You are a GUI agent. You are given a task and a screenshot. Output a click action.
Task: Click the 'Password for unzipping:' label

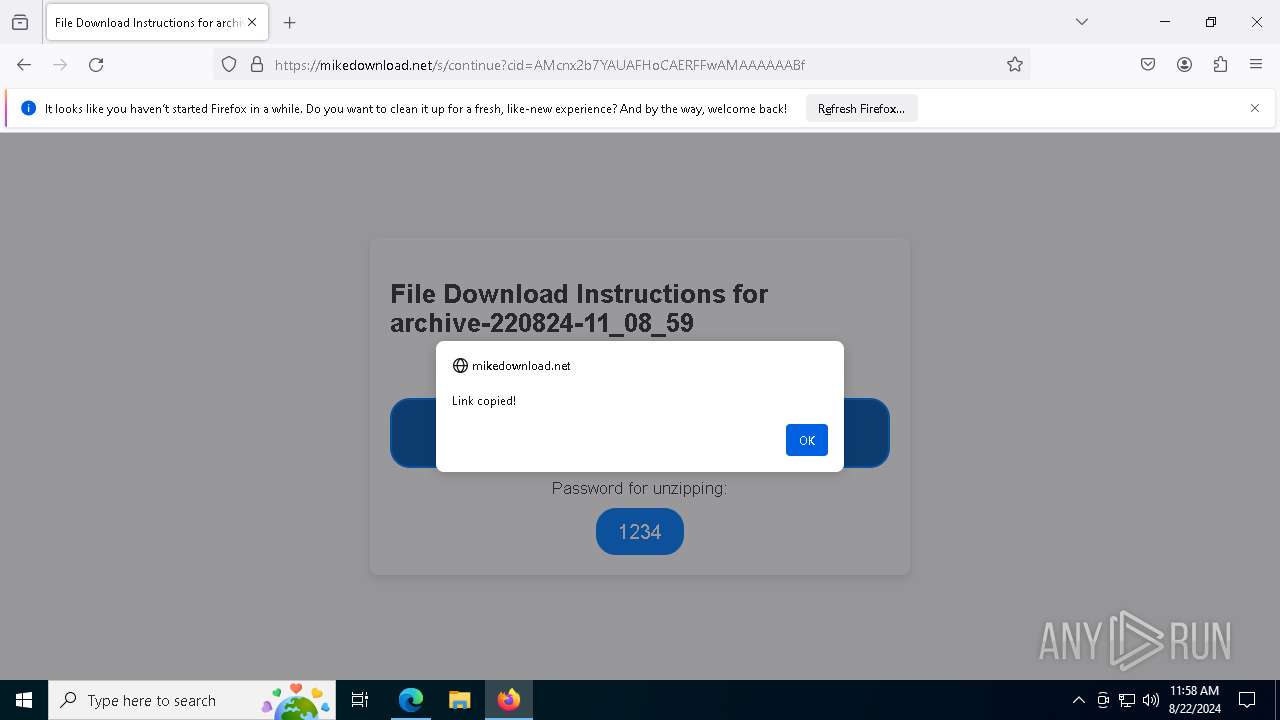pos(639,488)
